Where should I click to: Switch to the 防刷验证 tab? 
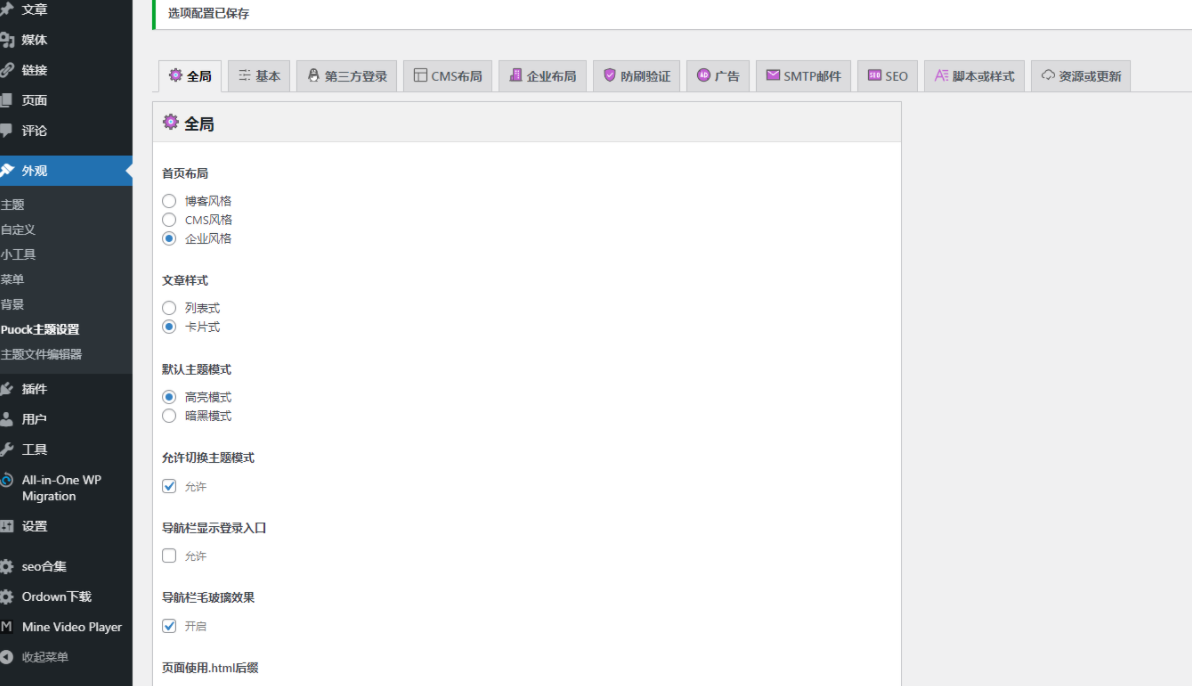pyautogui.click(x=637, y=76)
